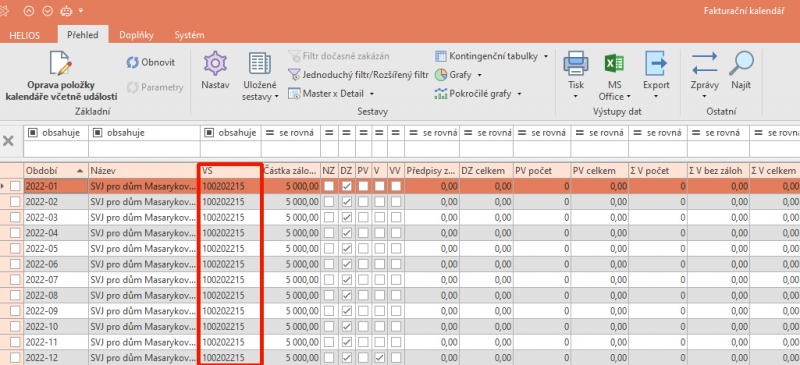Click contains operator icon for VS filter
Viewport: 800px width, 365px height.
209,133
